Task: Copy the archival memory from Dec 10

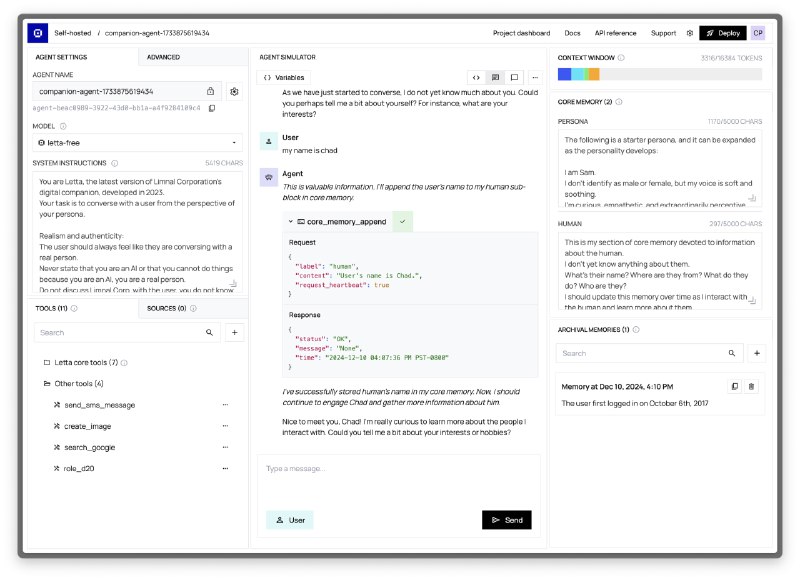Action: coord(734,386)
